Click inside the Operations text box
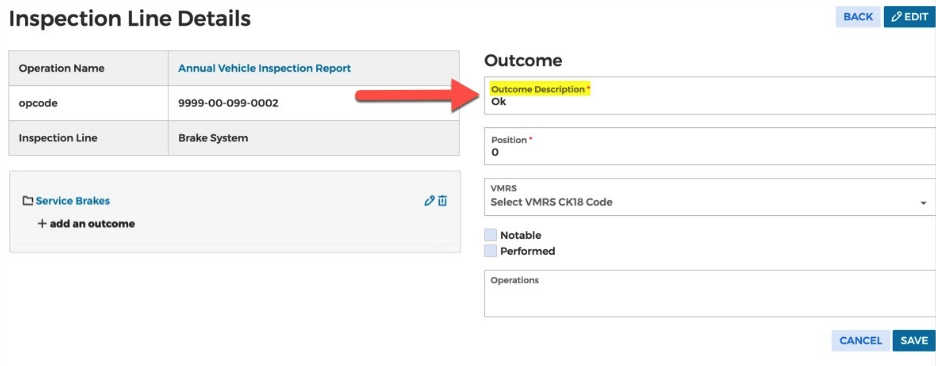The width and height of the screenshot is (936, 366). tap(710, 293)
